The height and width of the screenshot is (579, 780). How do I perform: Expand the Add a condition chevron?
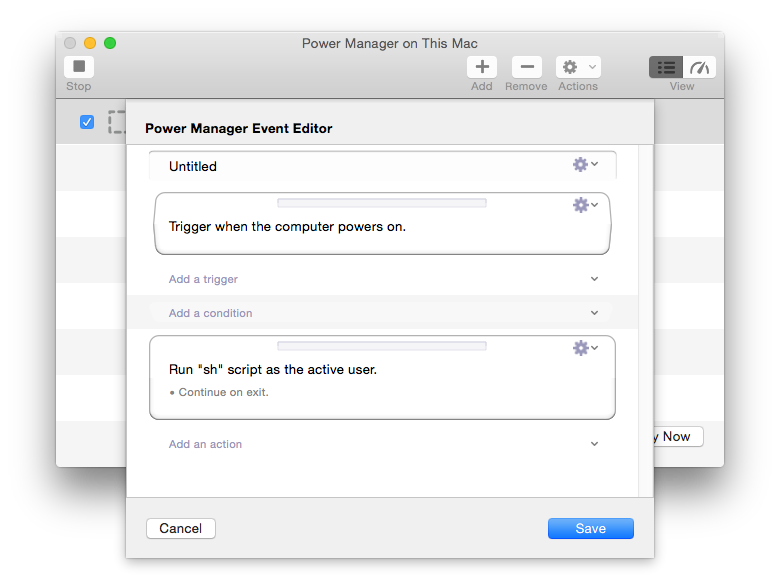tap(594, 313)
